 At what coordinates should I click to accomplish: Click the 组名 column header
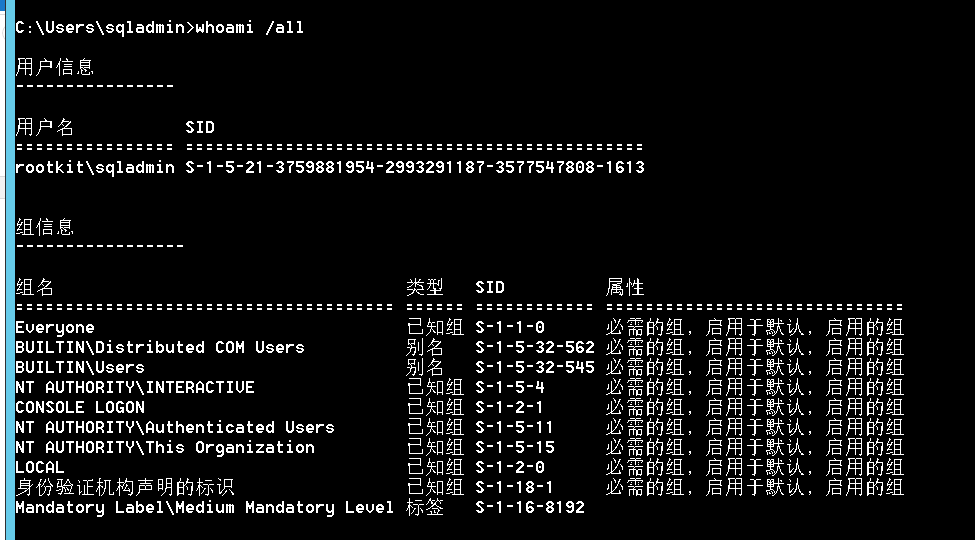(35, 287)
